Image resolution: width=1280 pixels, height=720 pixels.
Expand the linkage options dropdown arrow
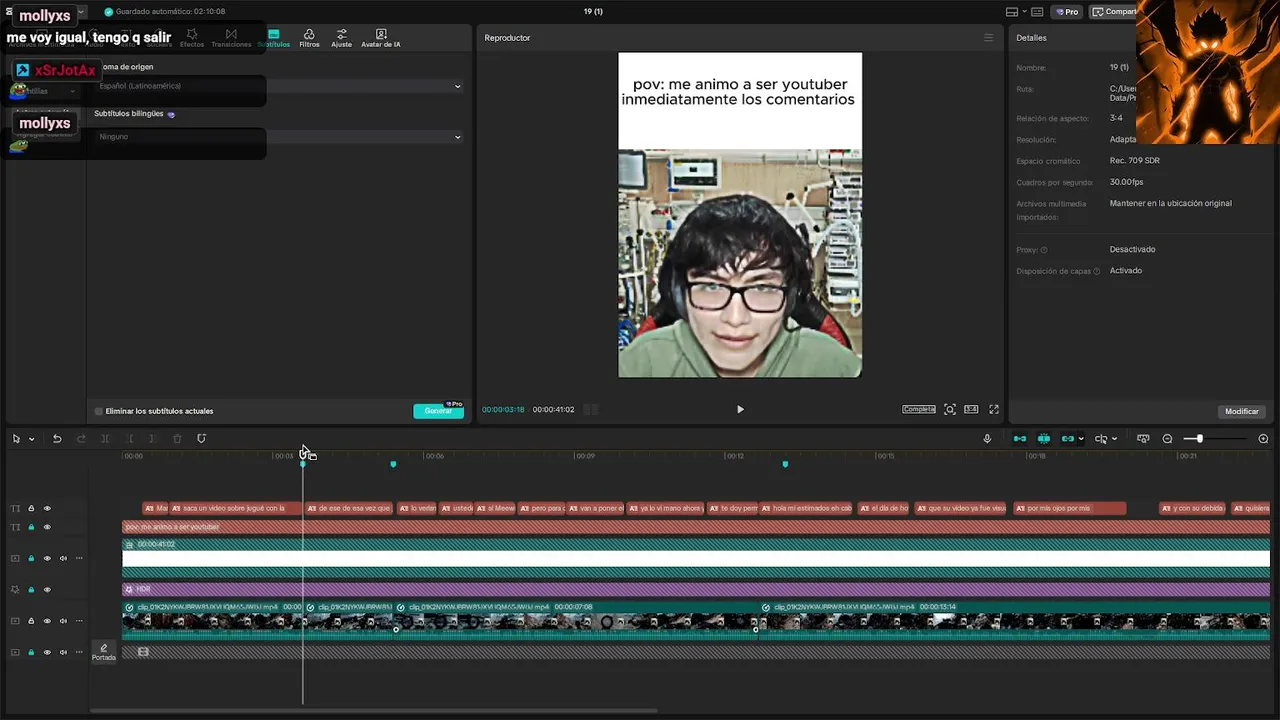(x=1081, y=439)
